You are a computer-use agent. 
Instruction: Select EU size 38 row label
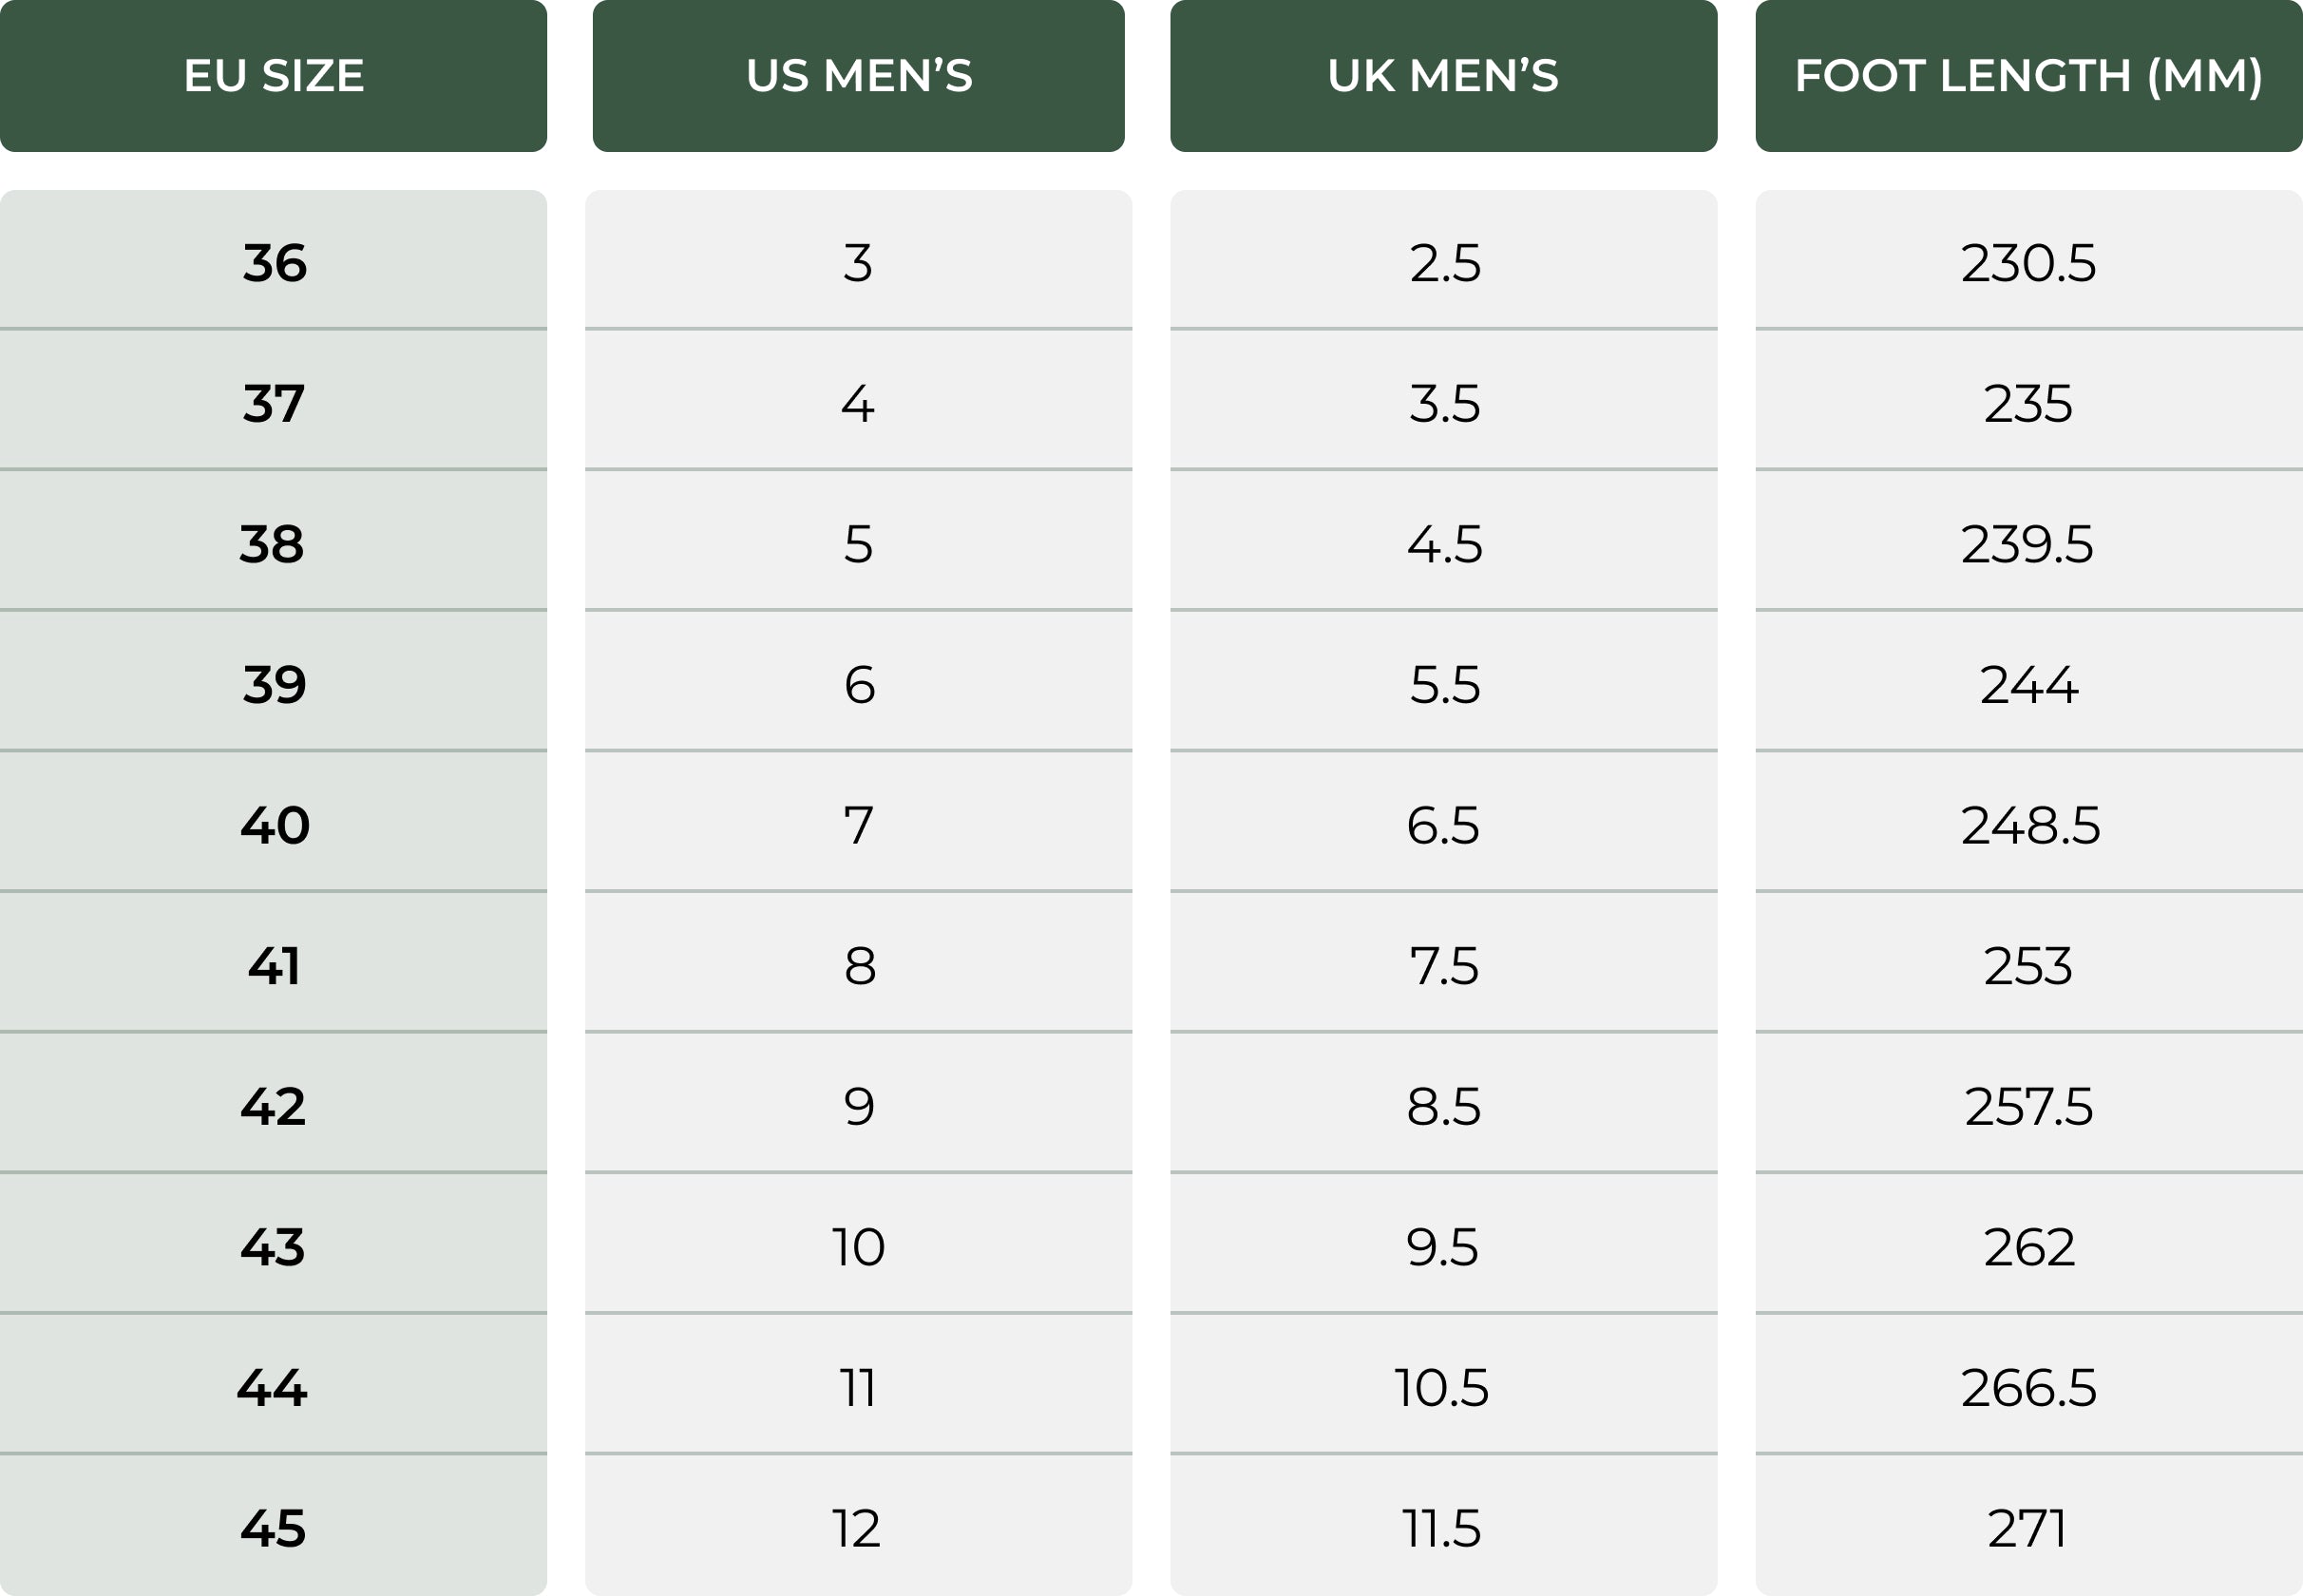point(273,540)
